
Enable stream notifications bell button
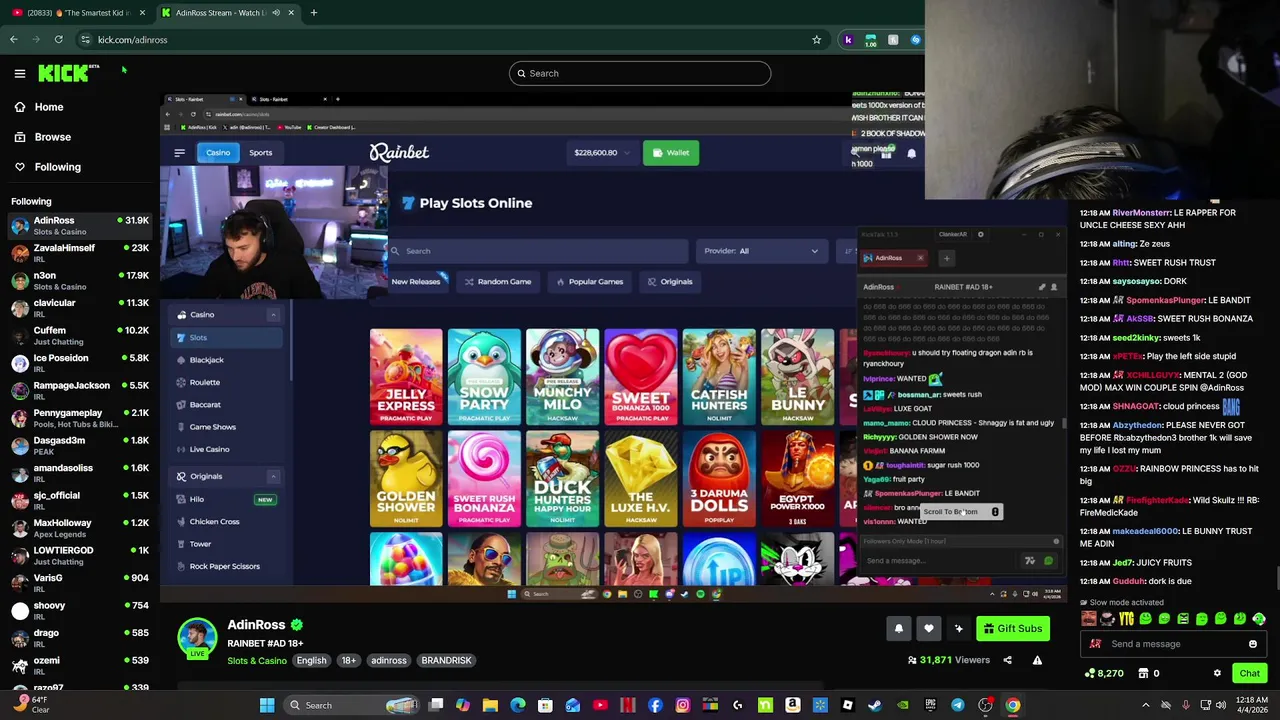point(898,628)
